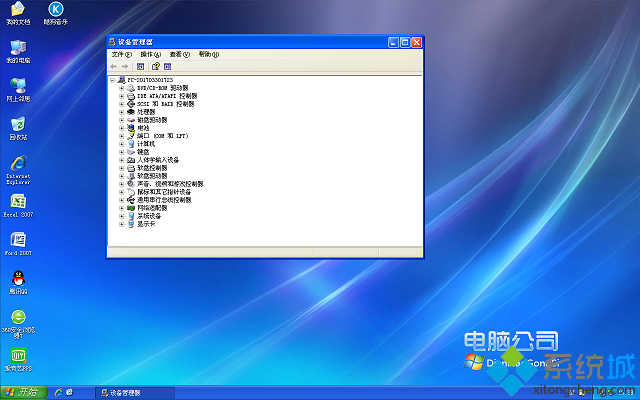Collapse the root computer node PC-20170330
Viewport: 640px width, 400px height.
tap(112, 80)
